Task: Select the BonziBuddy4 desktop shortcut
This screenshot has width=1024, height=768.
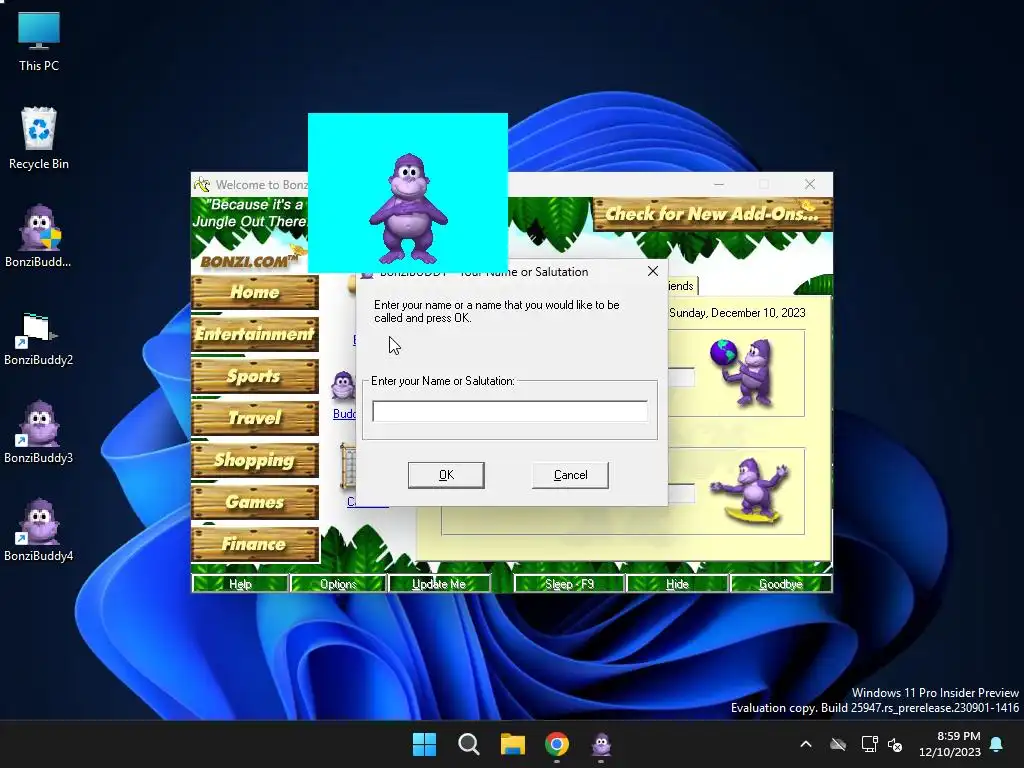Action: (39, 530)
